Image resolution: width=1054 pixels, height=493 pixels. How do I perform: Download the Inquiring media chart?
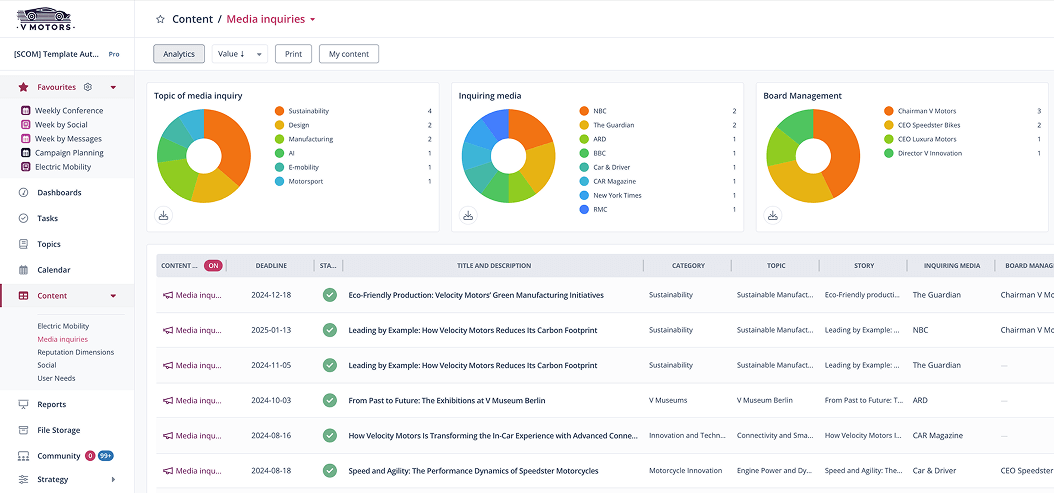point(468,215)
